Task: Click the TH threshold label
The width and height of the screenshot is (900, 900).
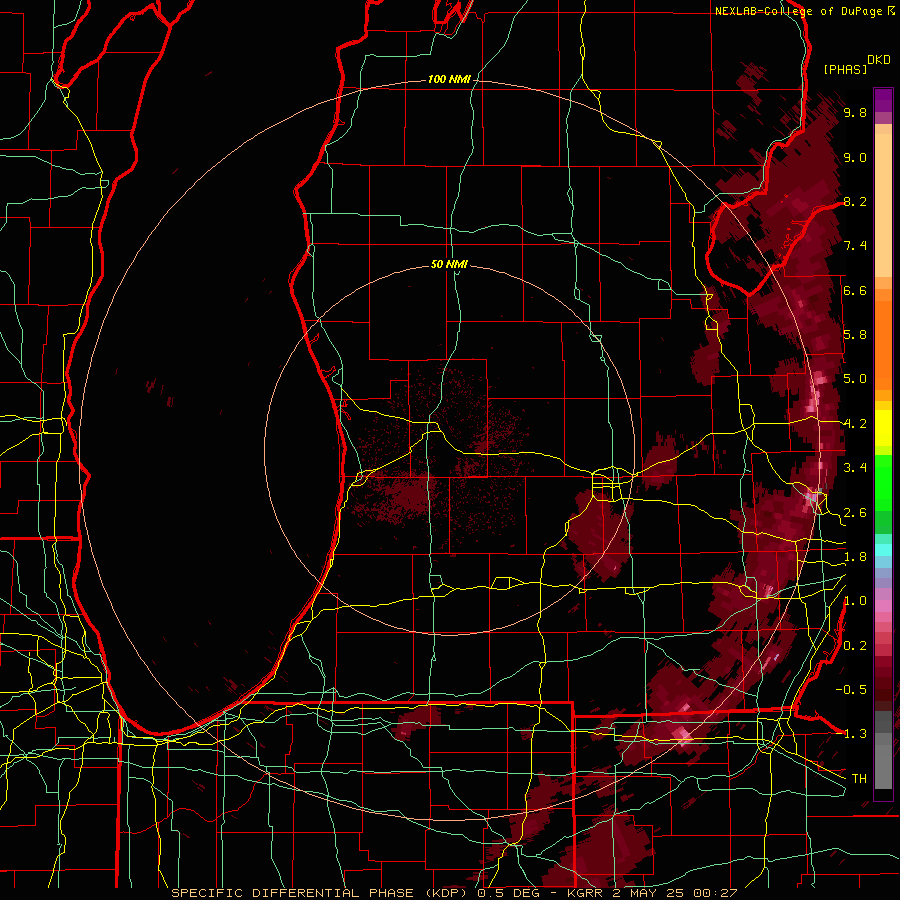Action: click(x=859, y=779)
